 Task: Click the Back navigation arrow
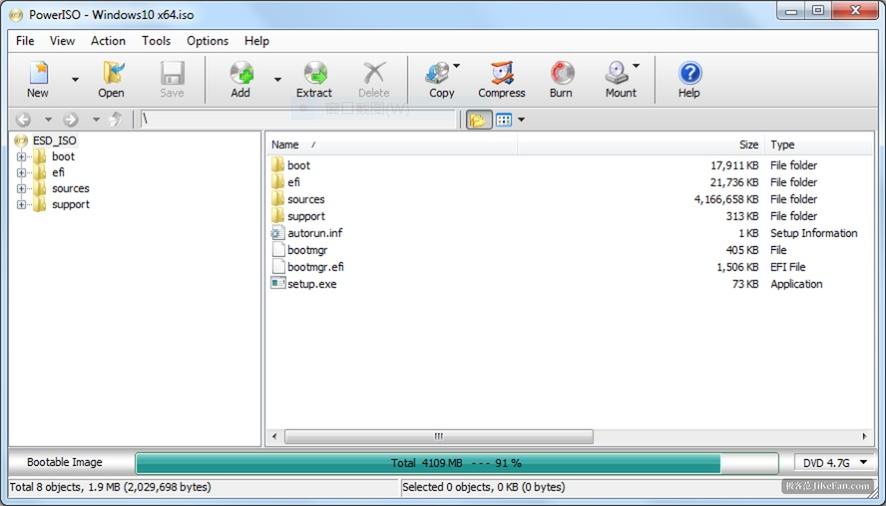coord(24,119)
